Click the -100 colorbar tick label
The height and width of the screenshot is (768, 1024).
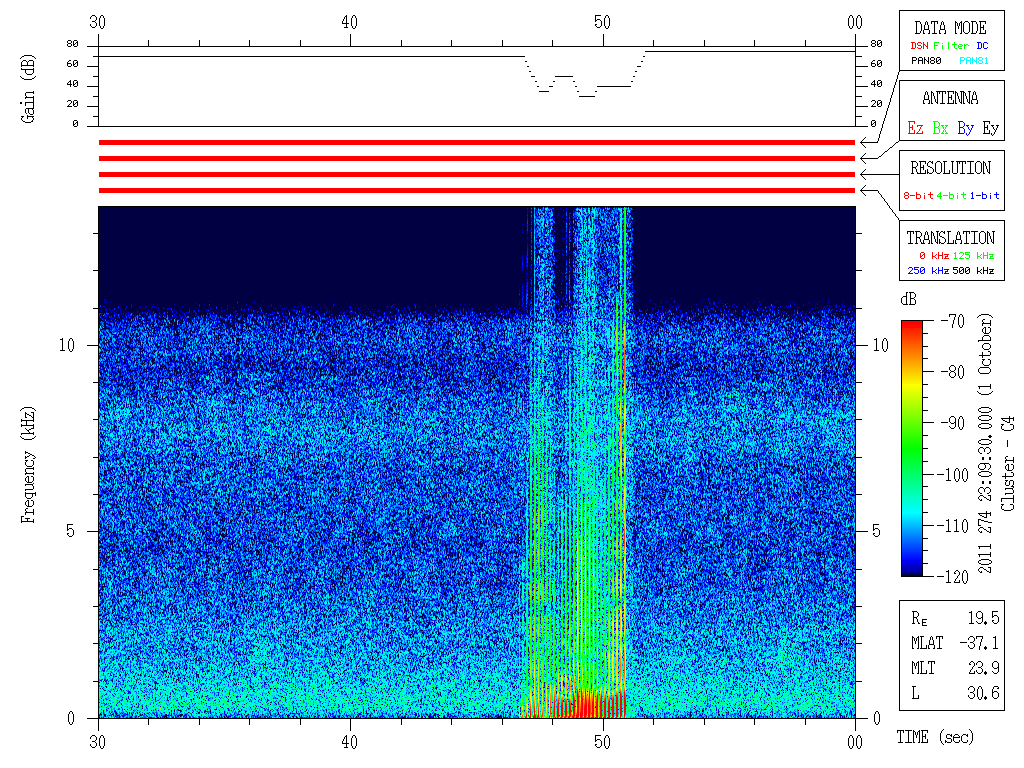[954, 475]
